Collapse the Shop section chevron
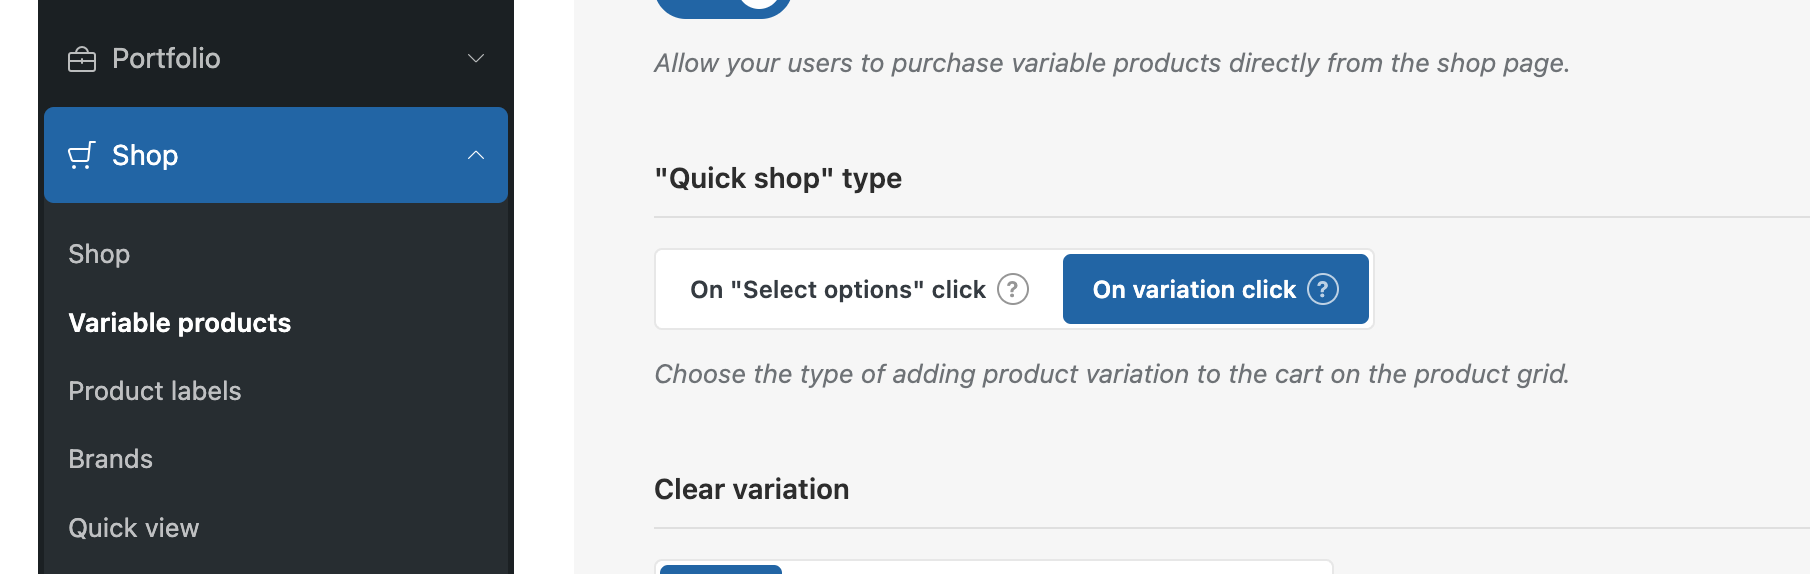This screenshot has width=1810, height=574. point(476,155)
